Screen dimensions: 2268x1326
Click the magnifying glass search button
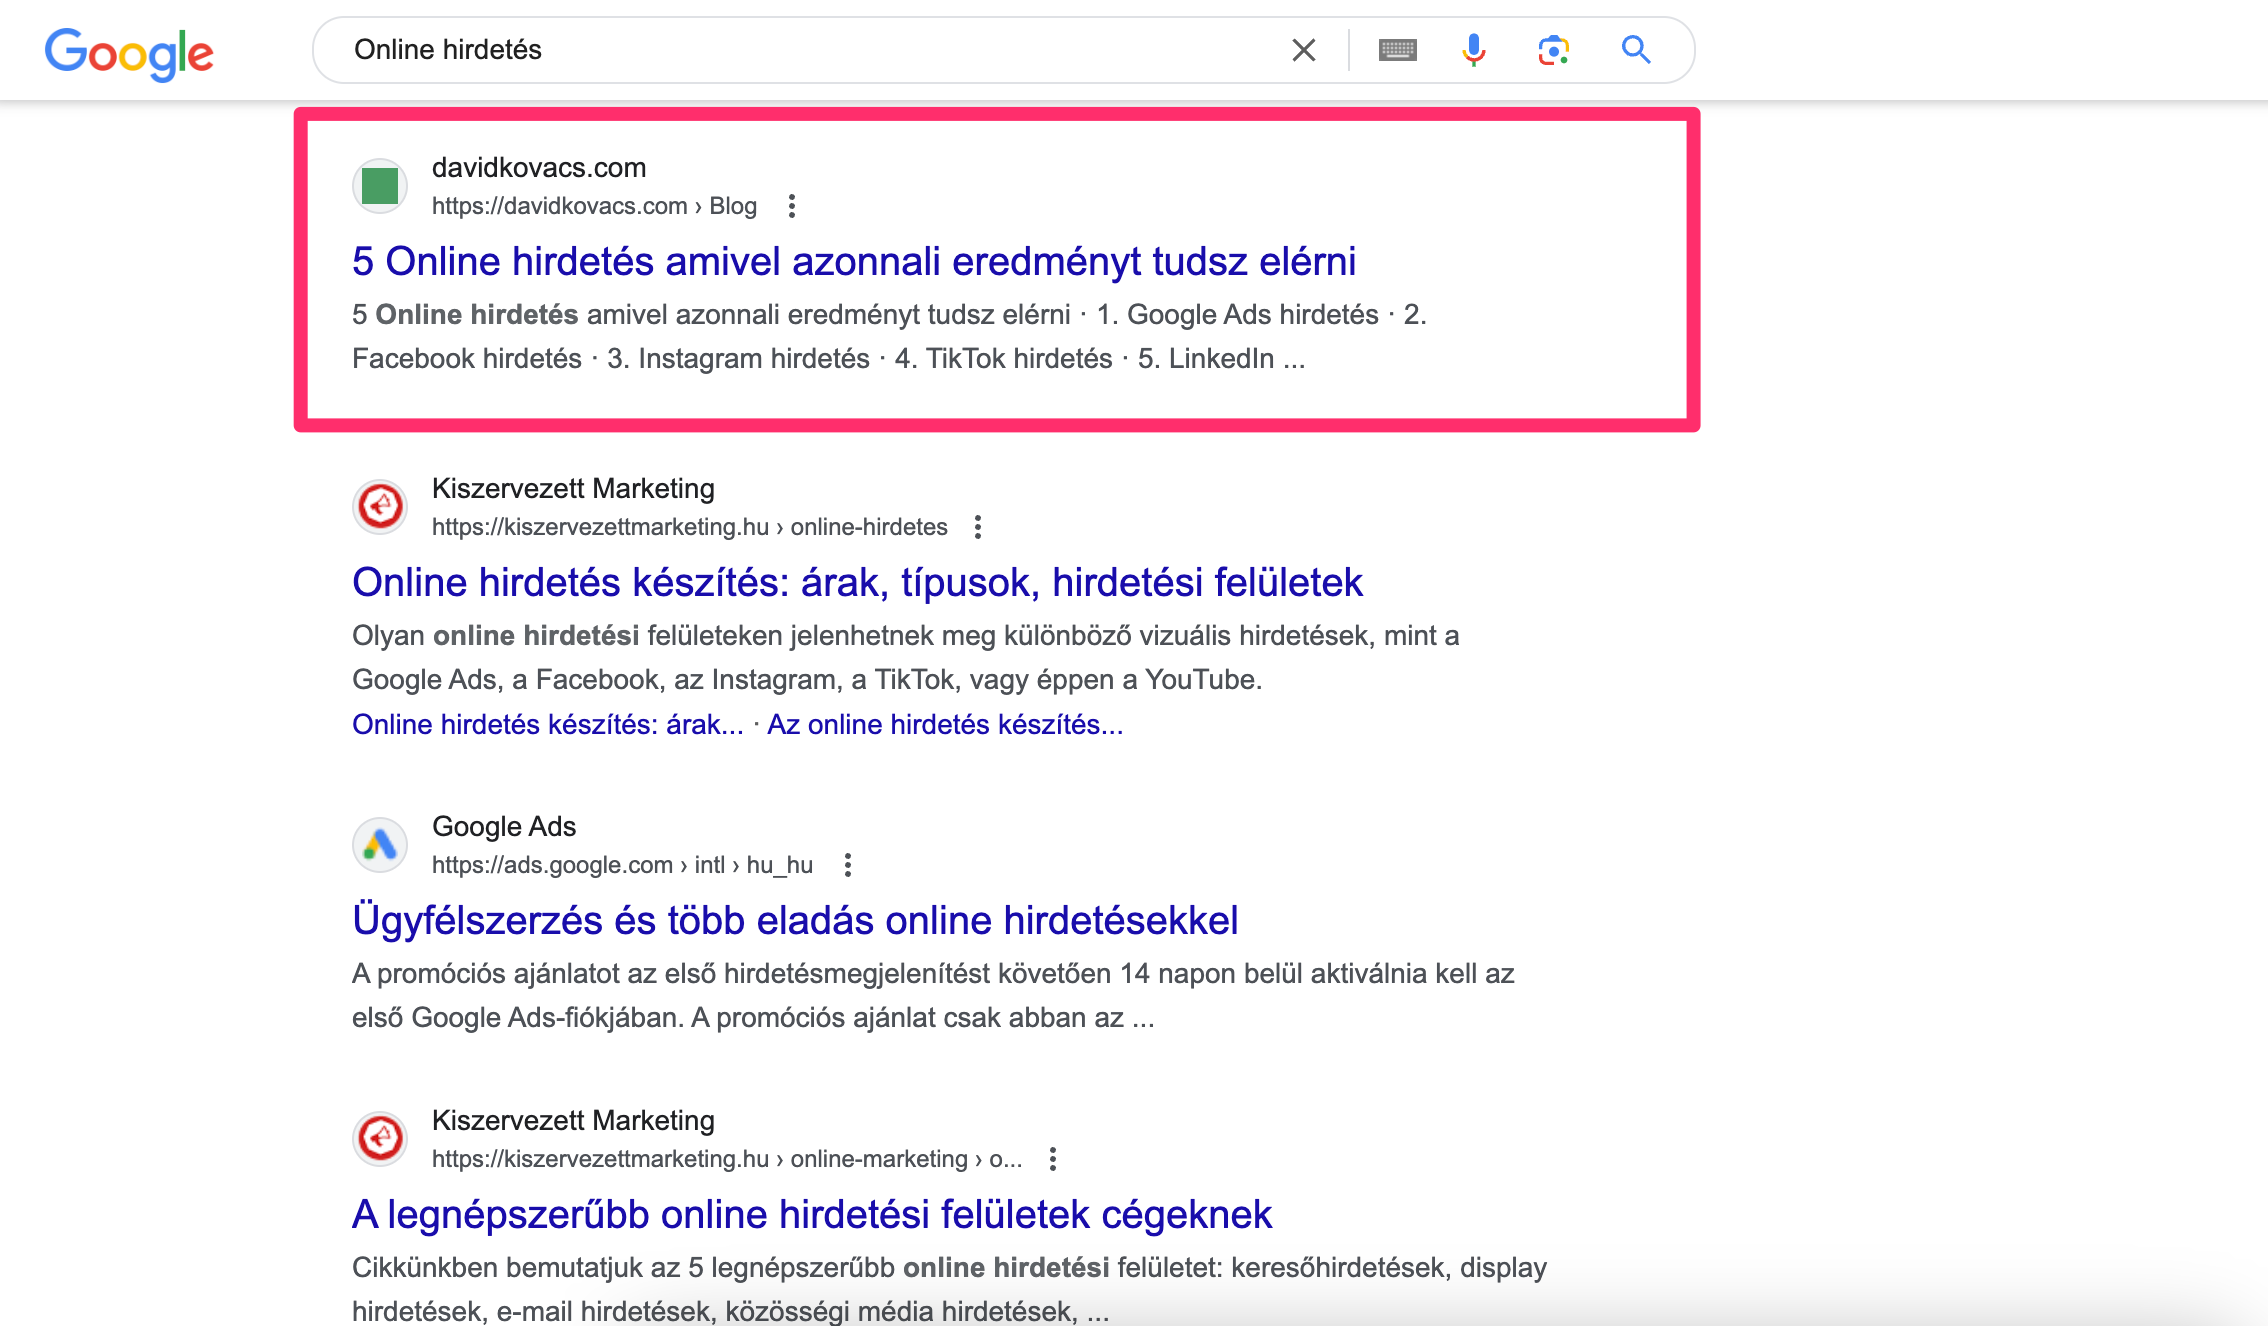point(1636,49)
